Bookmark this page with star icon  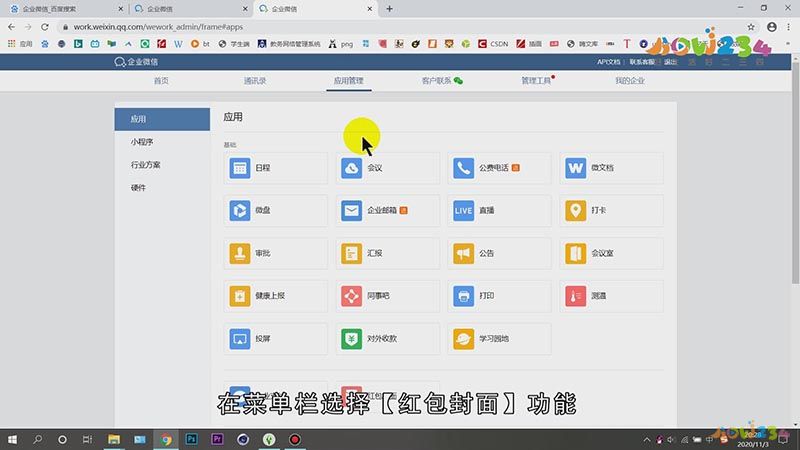point(751,27)
